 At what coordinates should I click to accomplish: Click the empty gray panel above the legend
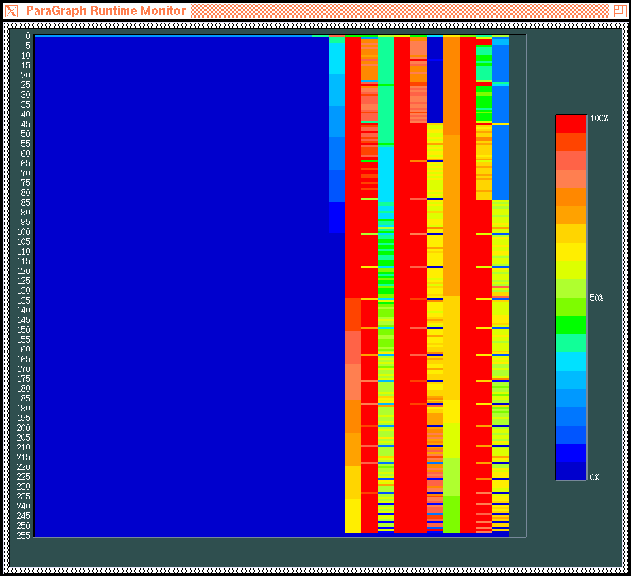coord(575,70)
